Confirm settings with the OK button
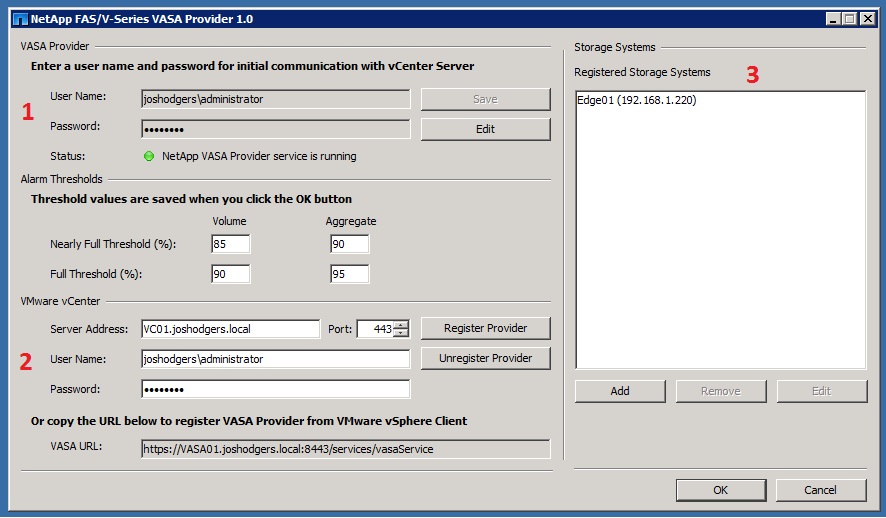Viewport: 886px width, 518px height. [x=721, y=490]
